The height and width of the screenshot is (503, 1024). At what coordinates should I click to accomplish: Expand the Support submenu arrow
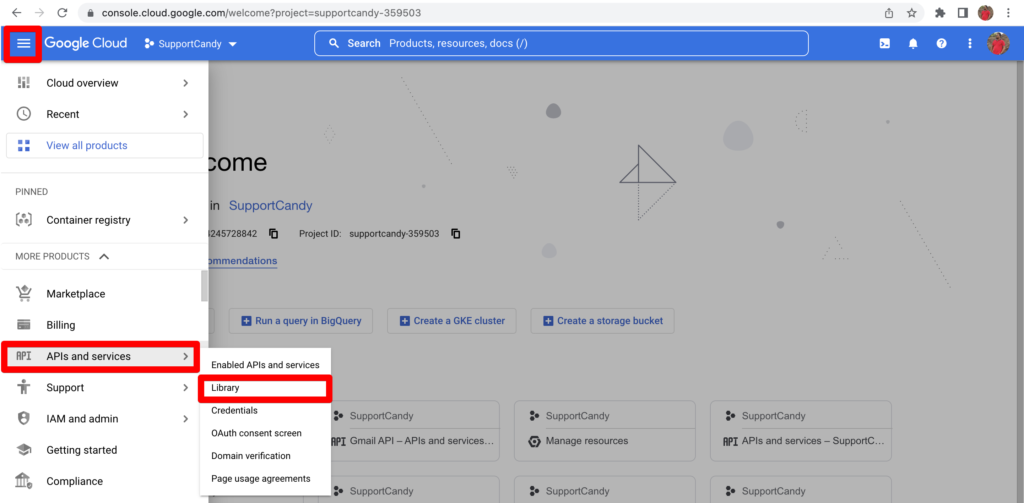[185, 387]
